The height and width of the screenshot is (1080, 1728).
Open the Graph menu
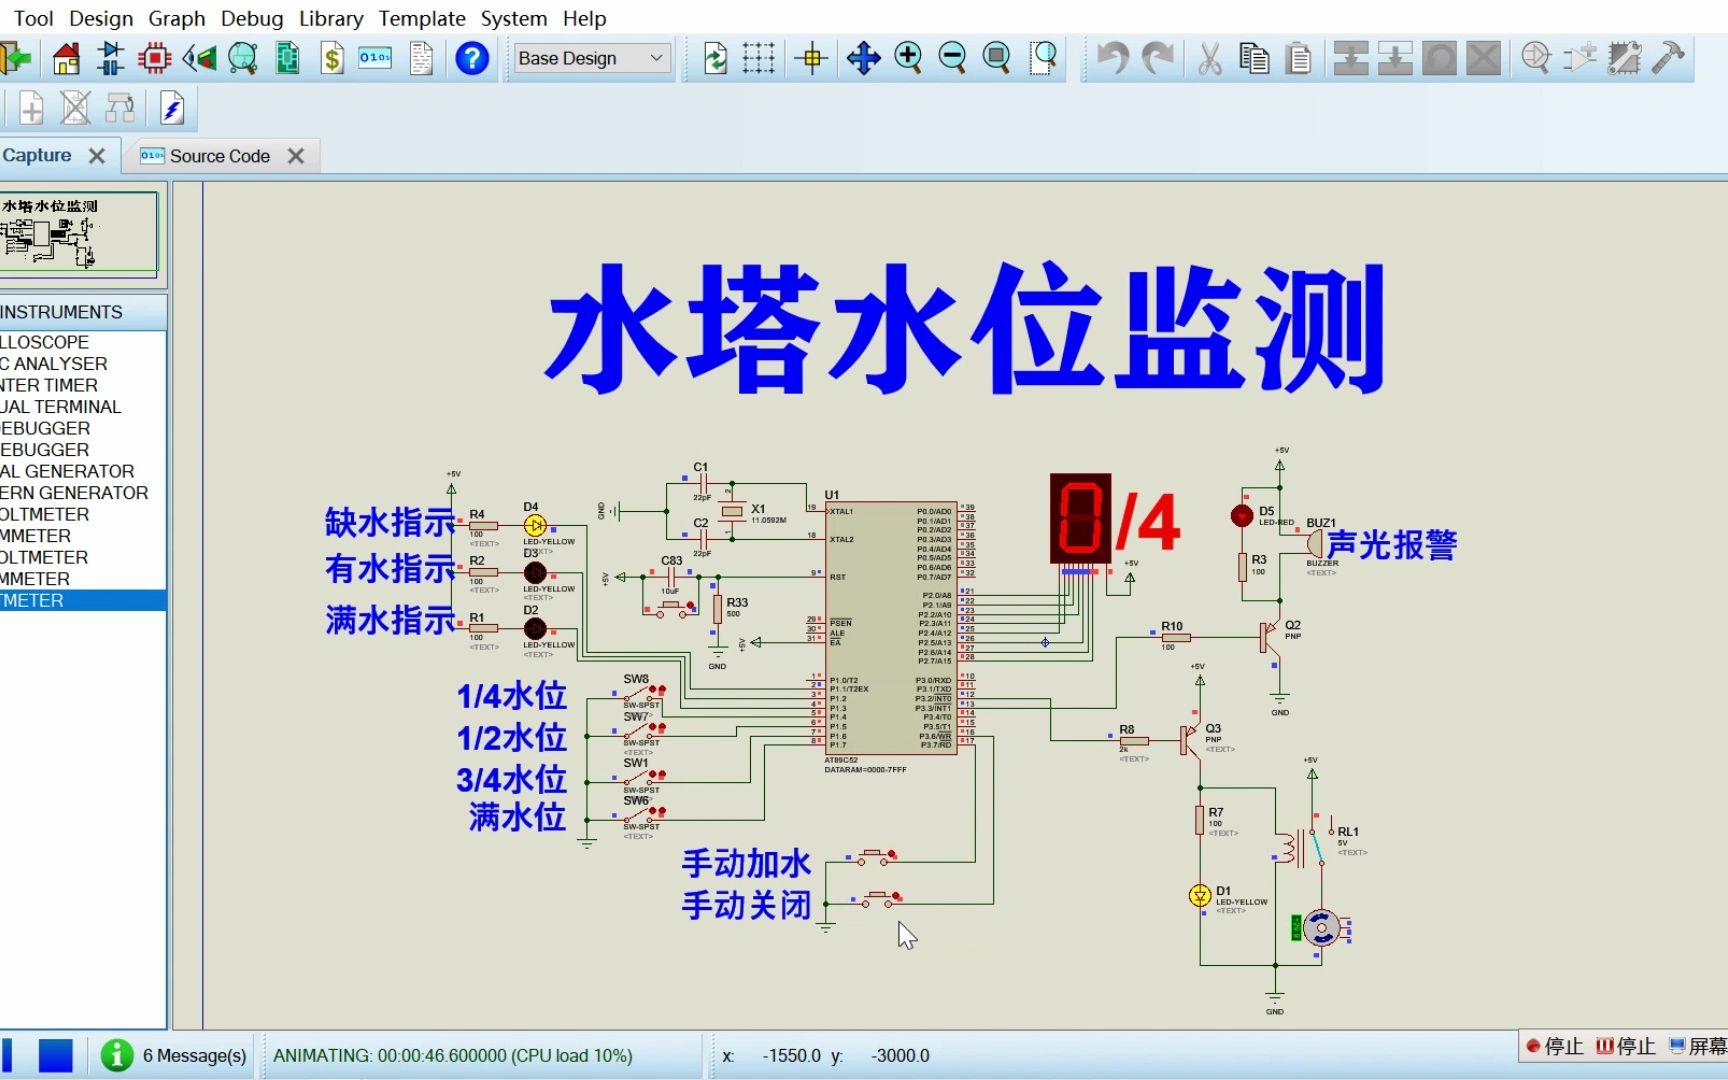coord(177,18)
